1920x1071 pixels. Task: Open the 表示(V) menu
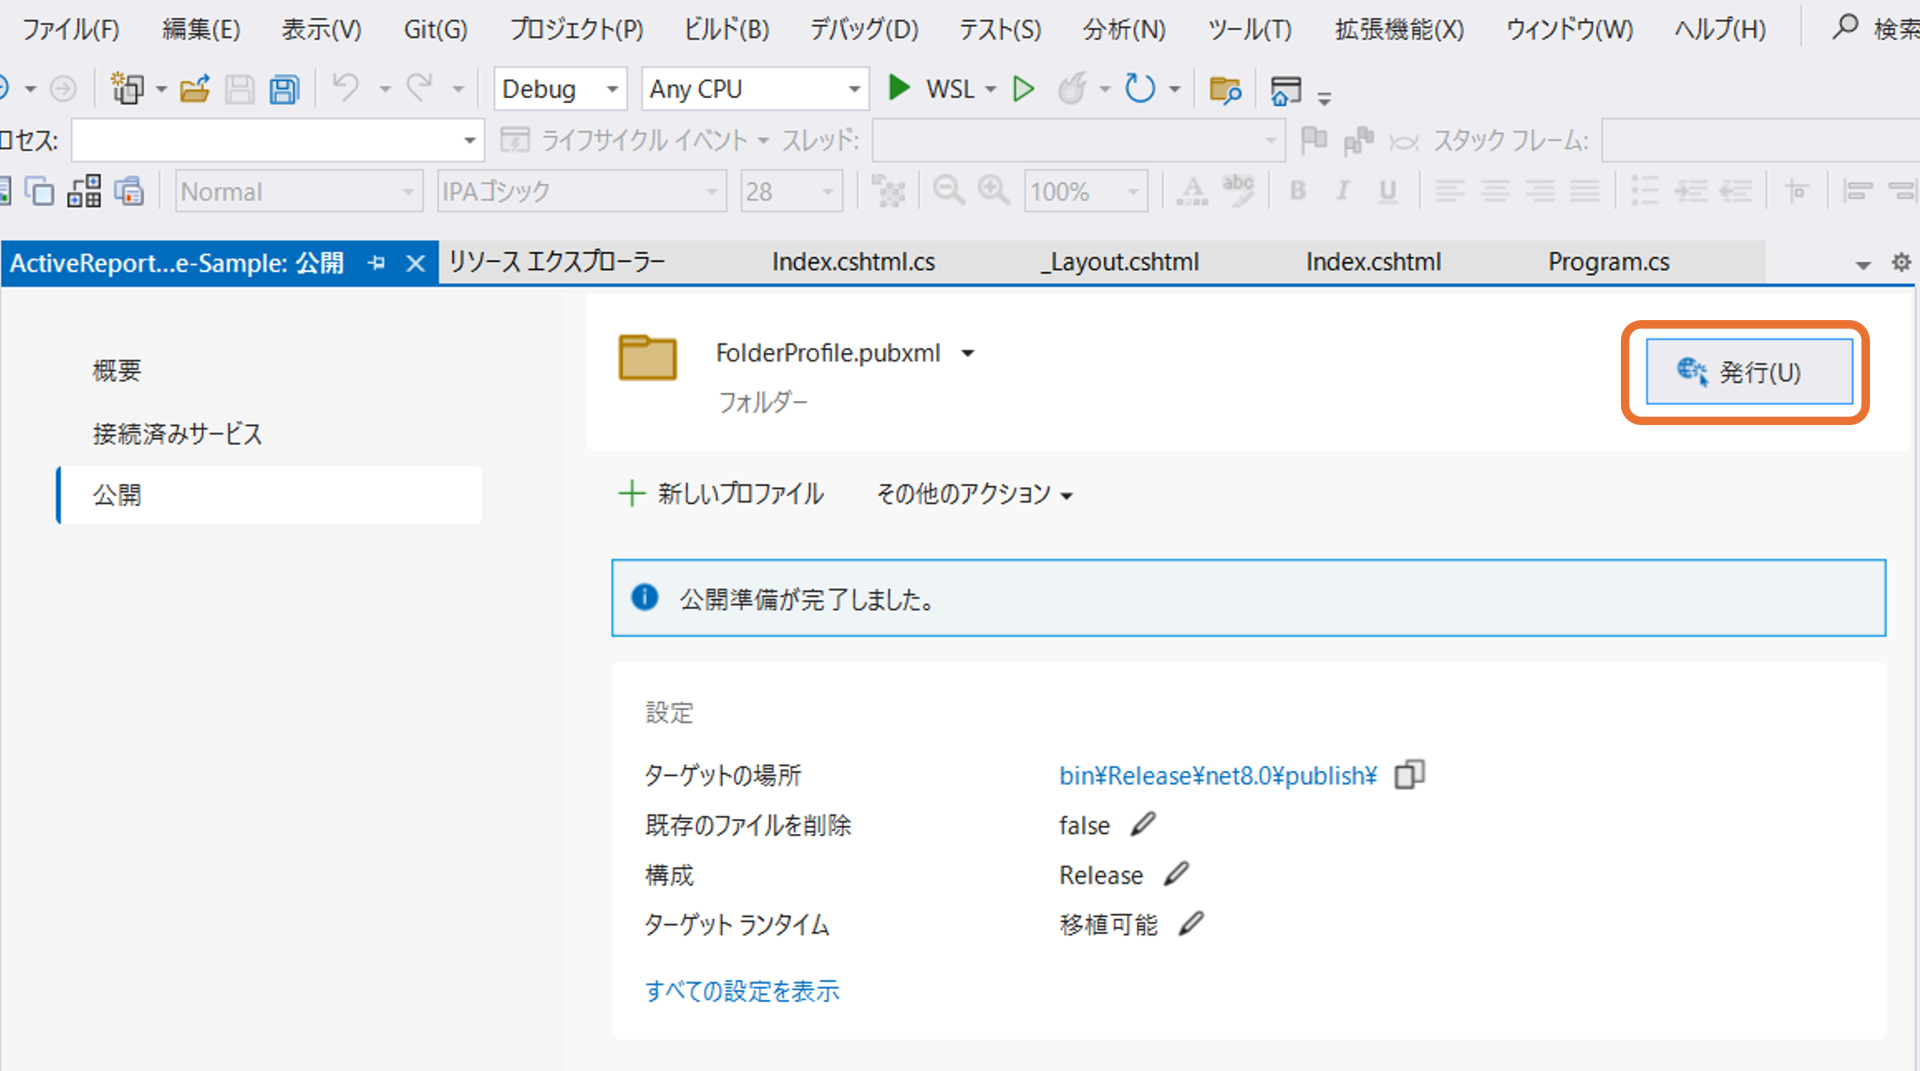click(x=321, y=29)
